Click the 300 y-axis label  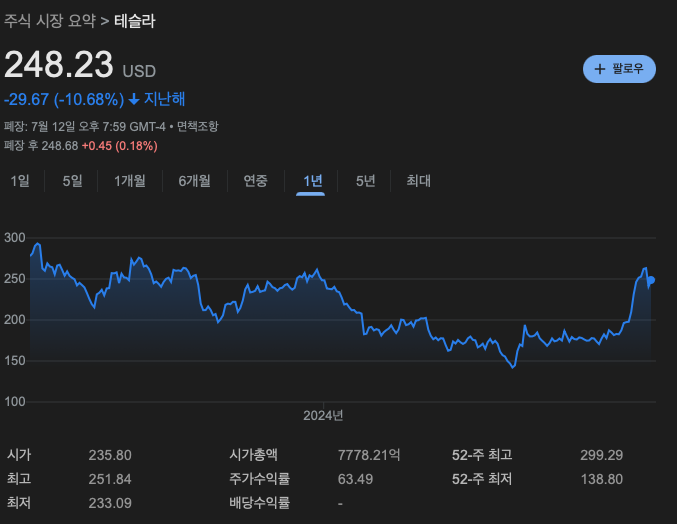(x=15, y=238)
